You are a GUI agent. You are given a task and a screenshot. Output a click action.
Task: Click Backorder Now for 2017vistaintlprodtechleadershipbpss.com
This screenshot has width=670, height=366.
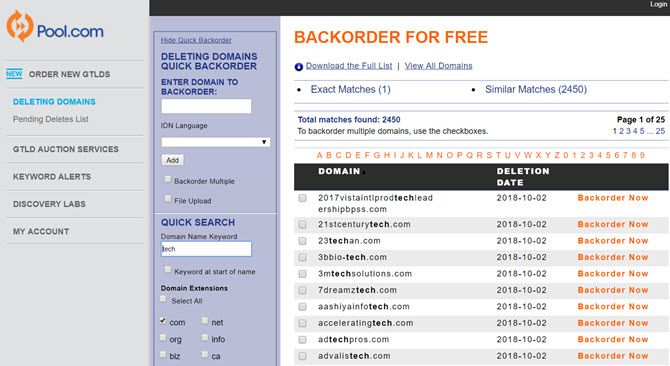(x=613, y=198)
